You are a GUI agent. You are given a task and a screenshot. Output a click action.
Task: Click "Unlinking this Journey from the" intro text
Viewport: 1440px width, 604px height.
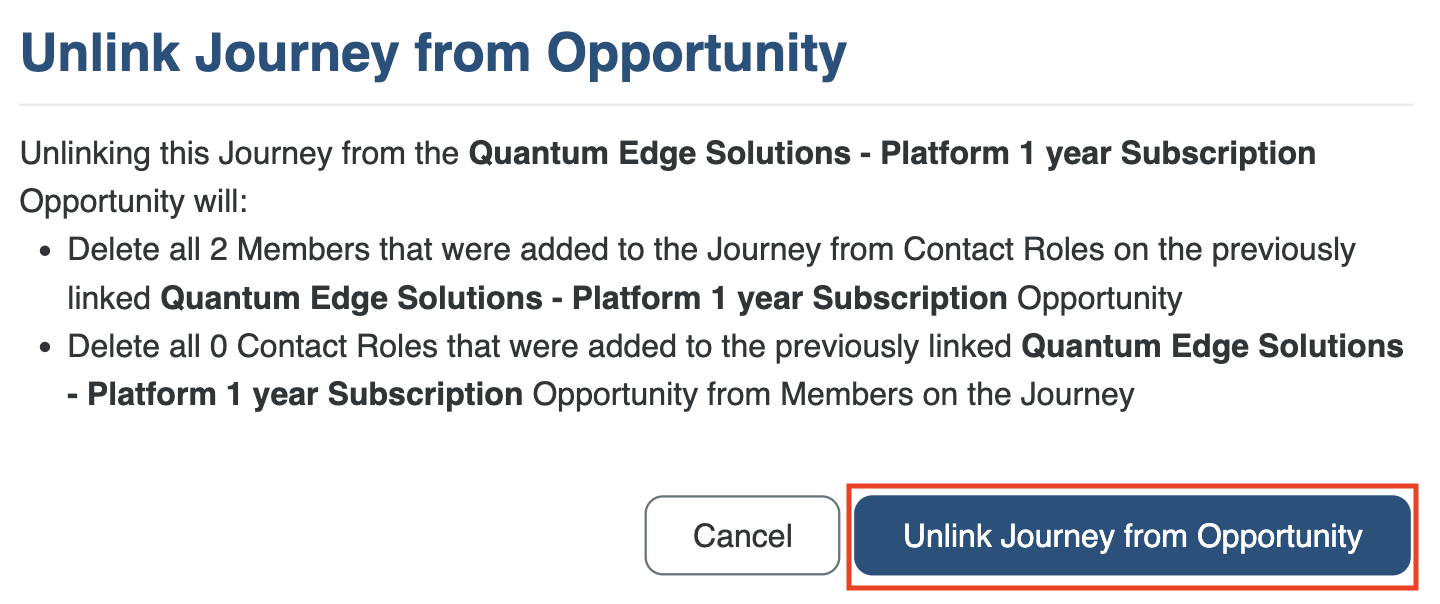(x=240, y=154)
